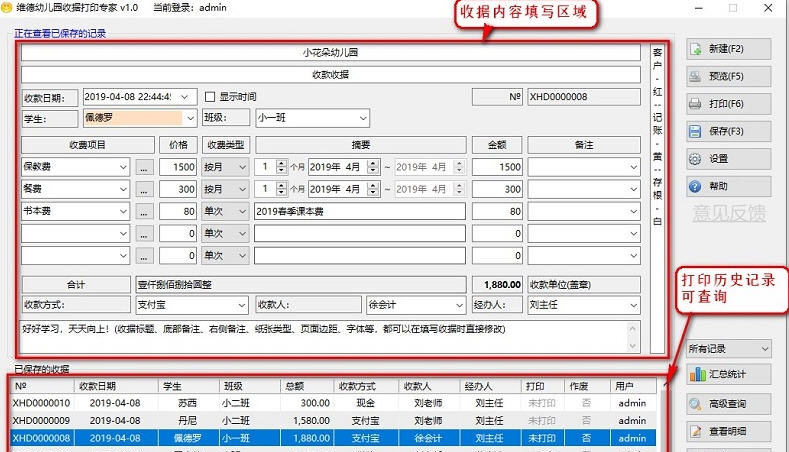Image resolution: width=789 pixels, height=452 pixels.
Task: Save the receipt with 保存(F3)
Action: coord(728,131)
